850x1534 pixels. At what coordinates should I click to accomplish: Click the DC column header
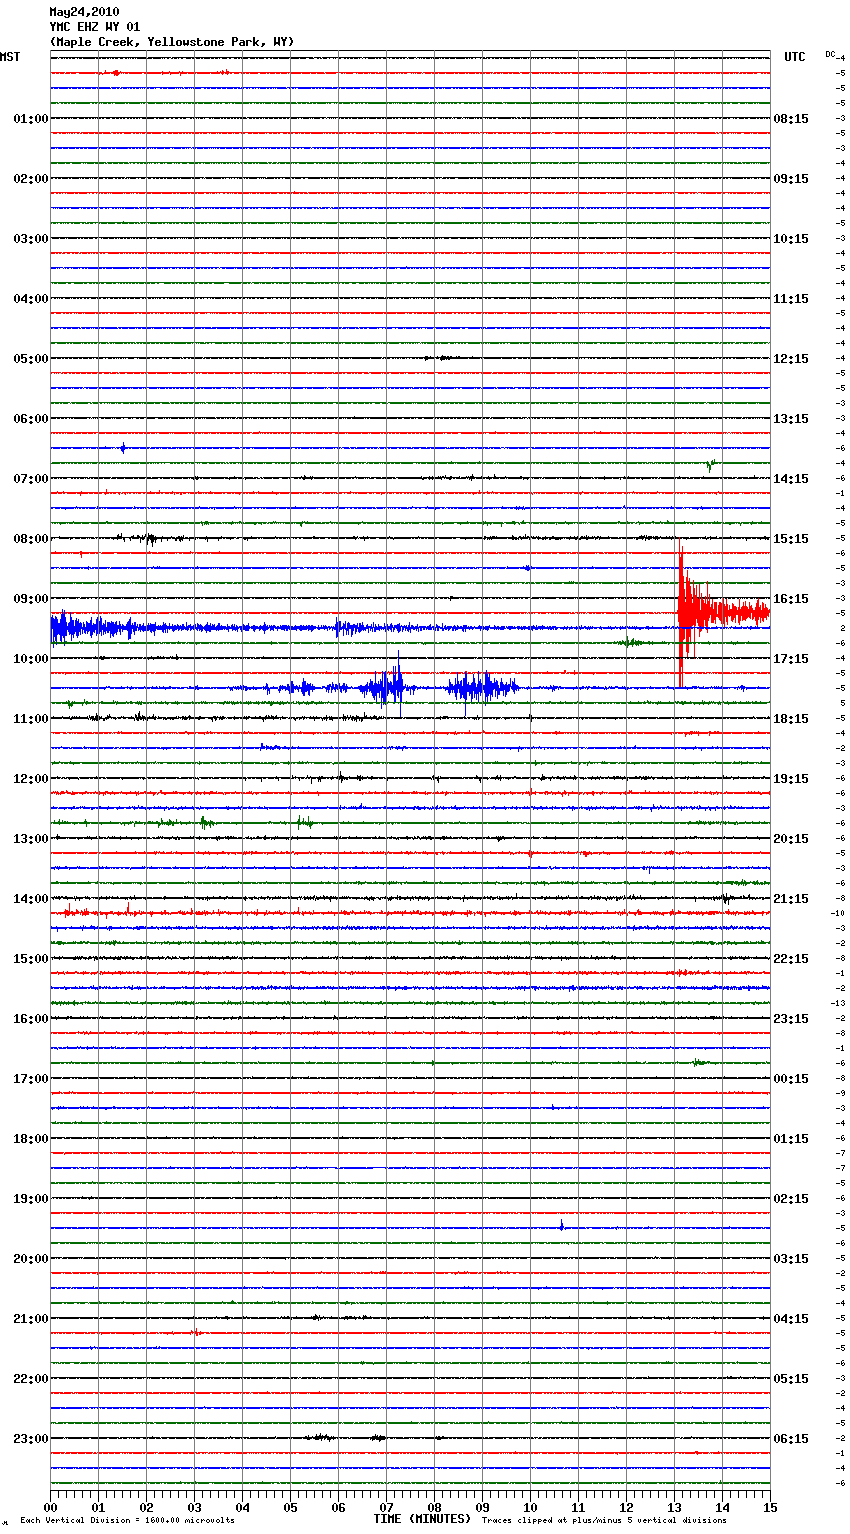[x=830, y=54]
